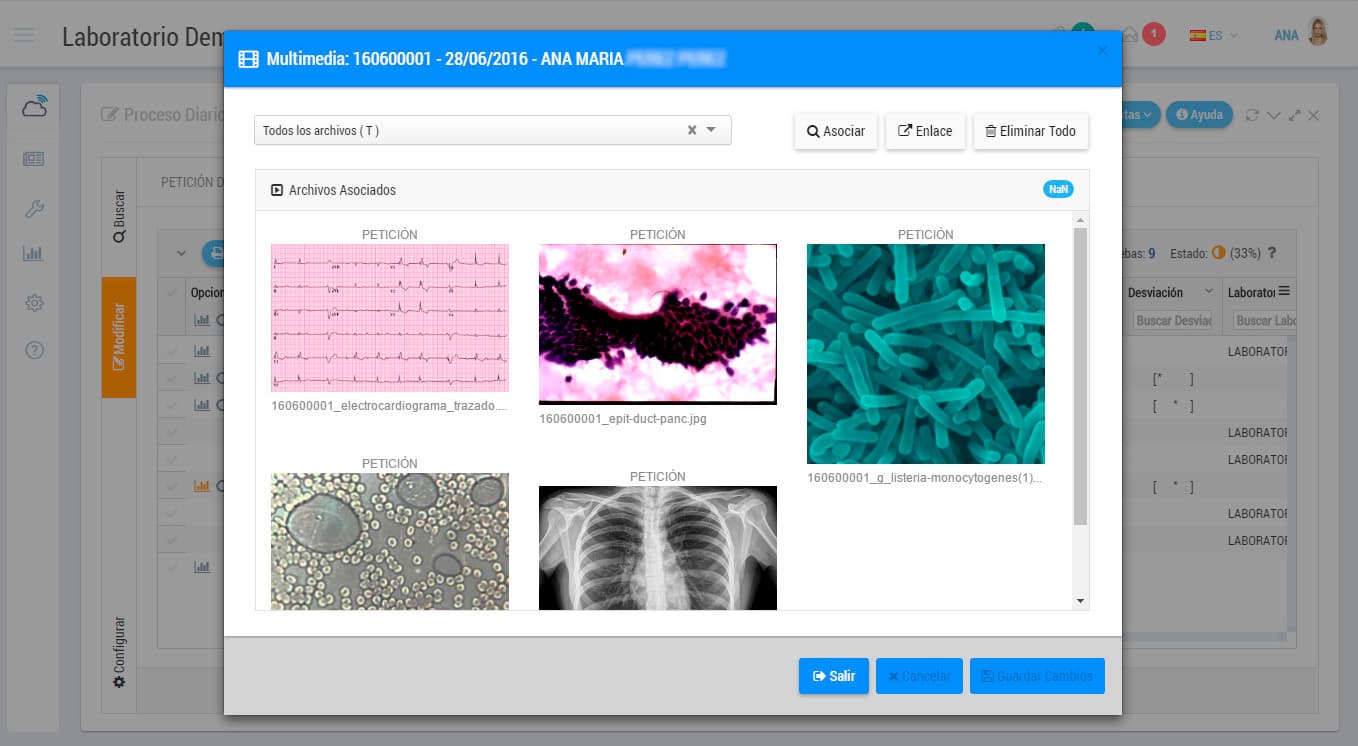
Task: Click Eliminar Todo button
Action: [1030, 131]
